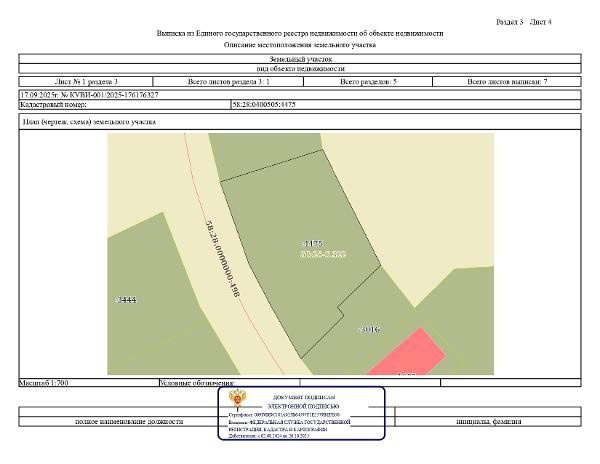Click the coat of arms emblem in signature stamp
600x464 pixels.
coord(237,400)
